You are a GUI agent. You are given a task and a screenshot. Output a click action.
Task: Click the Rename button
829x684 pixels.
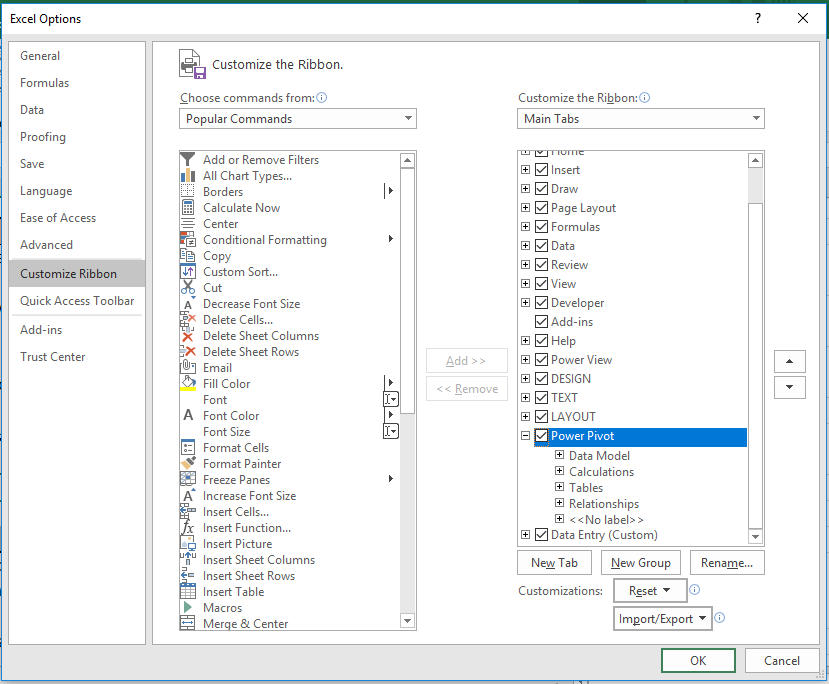727,563
